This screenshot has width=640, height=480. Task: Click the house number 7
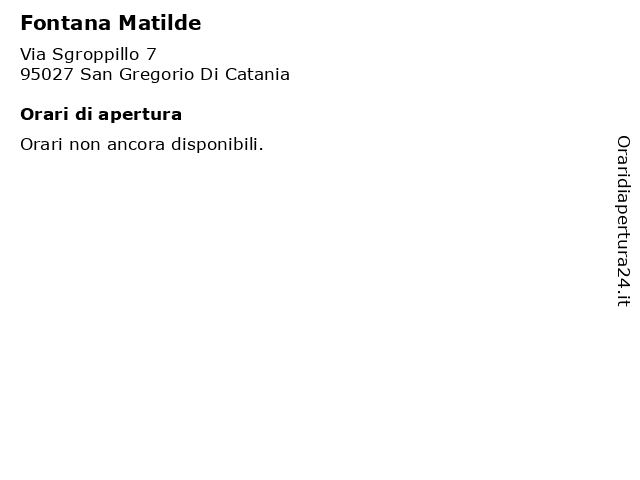pos(151,54)
